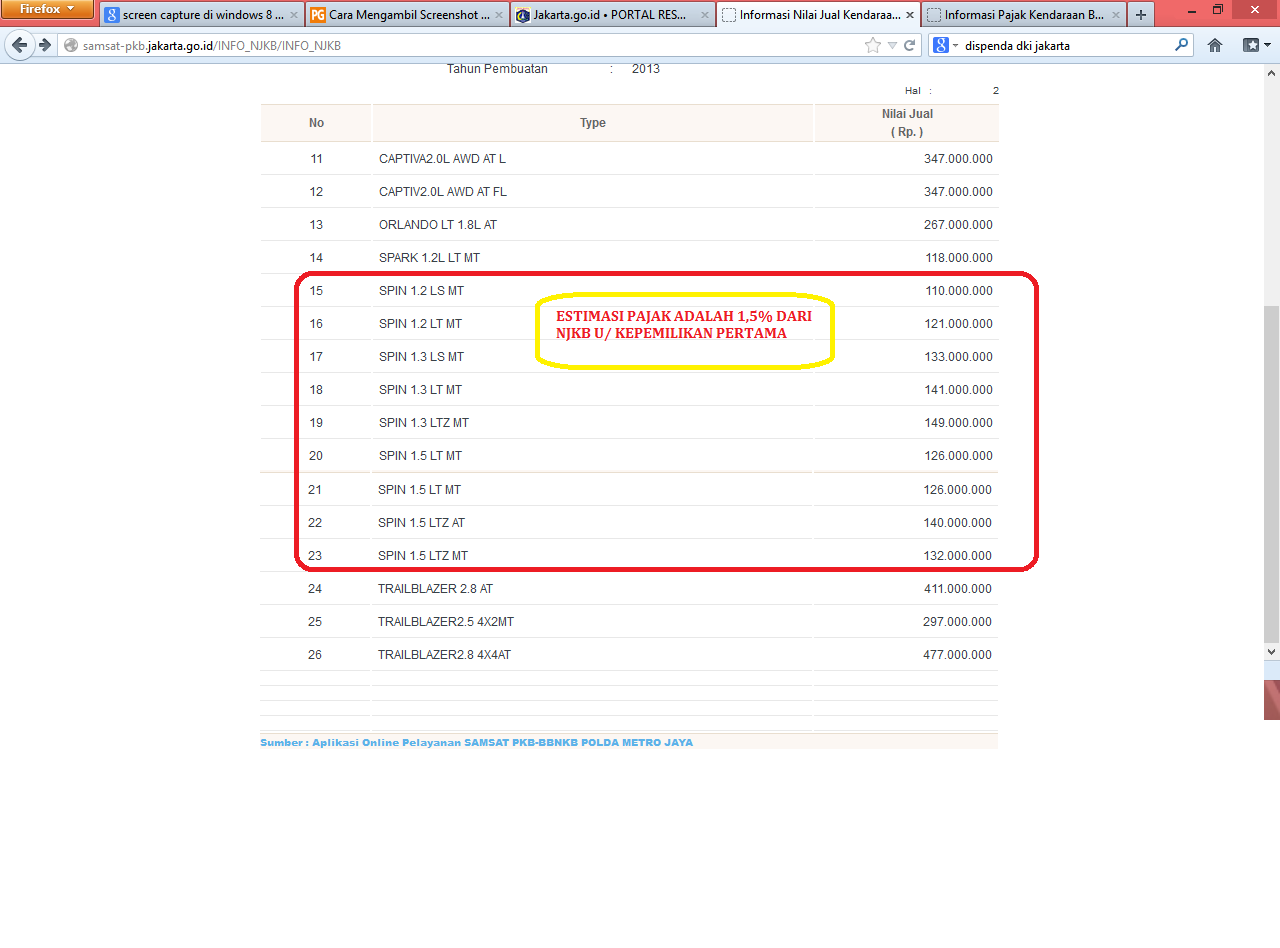Click 'ORLANDO LT 1.8L AT' row text
The image size is (1280, 948).
click(x=438, y=225)
